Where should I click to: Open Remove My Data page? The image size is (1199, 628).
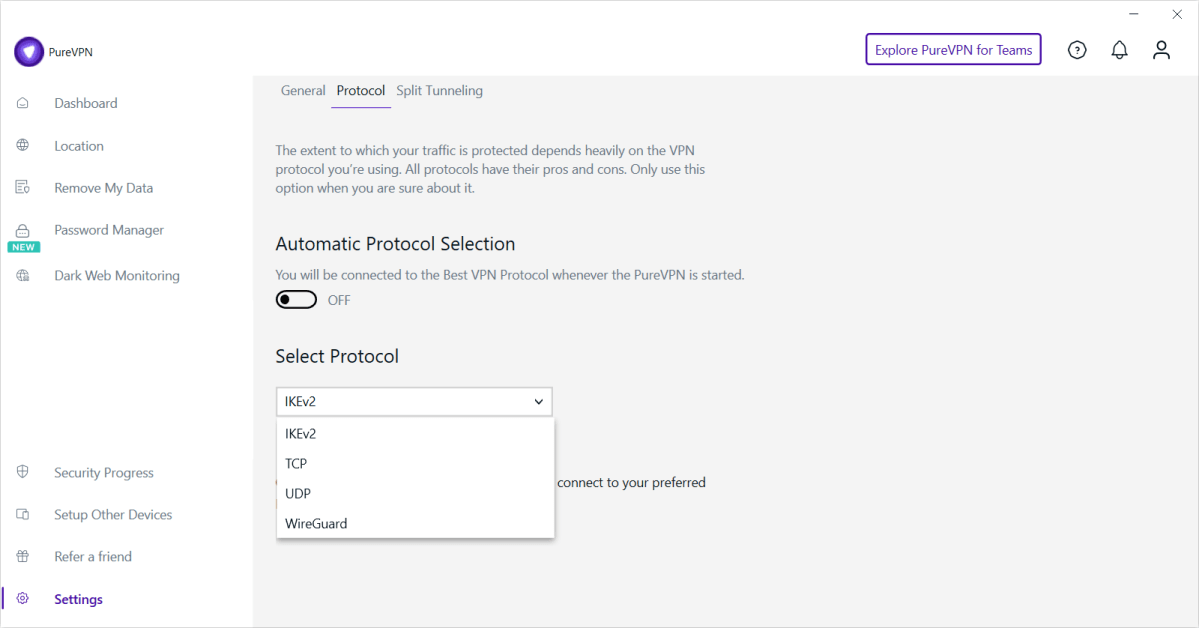(x=103, y=188)
